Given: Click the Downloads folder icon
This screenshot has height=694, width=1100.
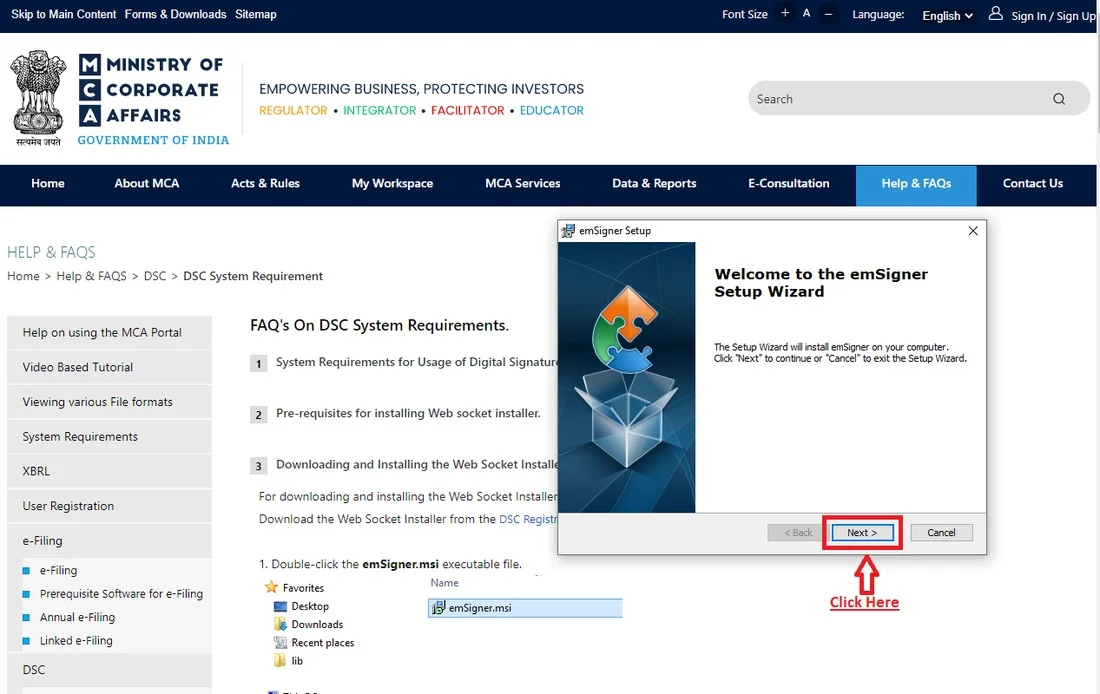Looking at the screenshot, I should (280, 624).
